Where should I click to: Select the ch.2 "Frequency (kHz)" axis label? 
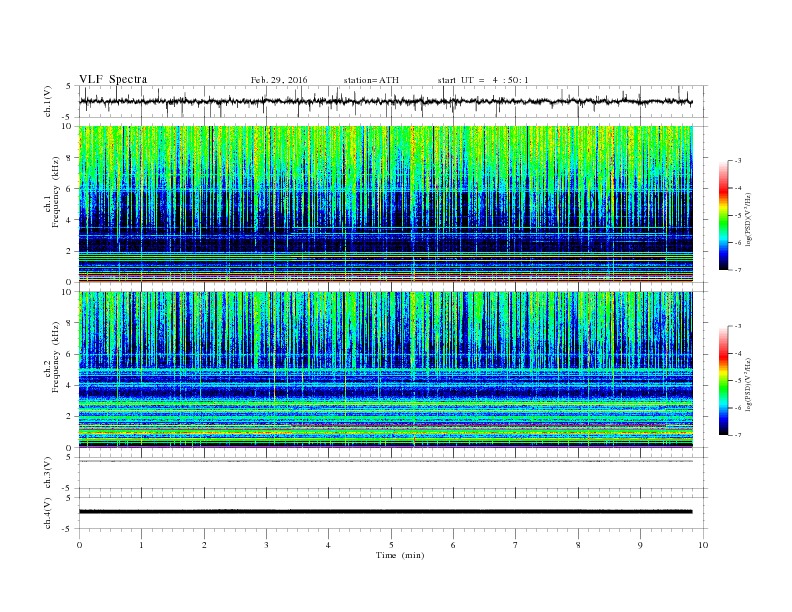pos(56,358)
